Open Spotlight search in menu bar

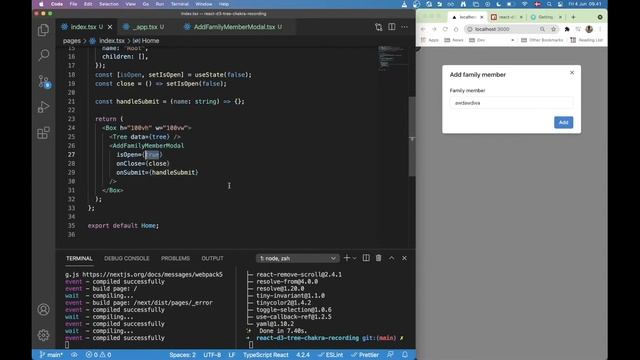tap(549, 4)
